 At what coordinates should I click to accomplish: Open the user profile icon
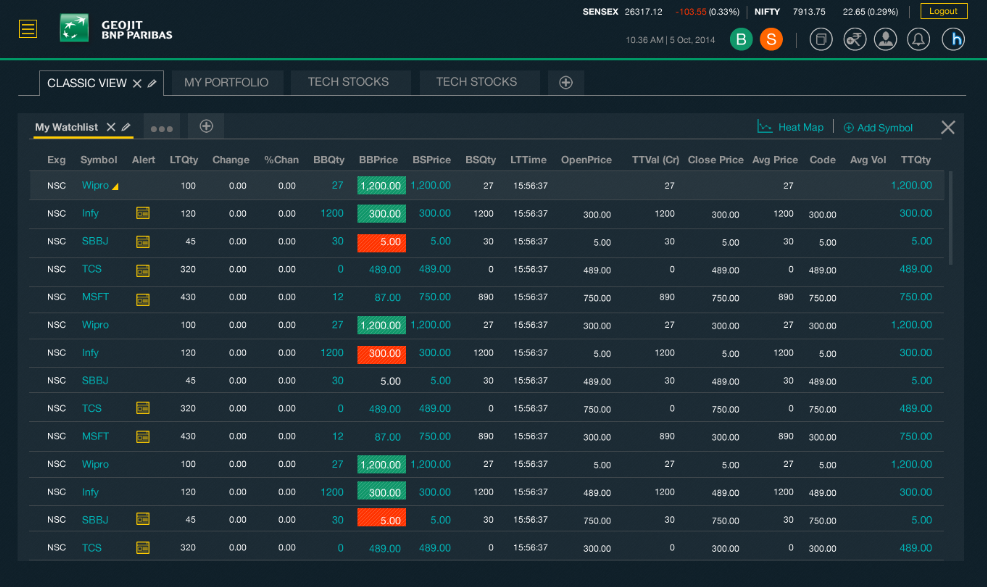pos(885,39)
